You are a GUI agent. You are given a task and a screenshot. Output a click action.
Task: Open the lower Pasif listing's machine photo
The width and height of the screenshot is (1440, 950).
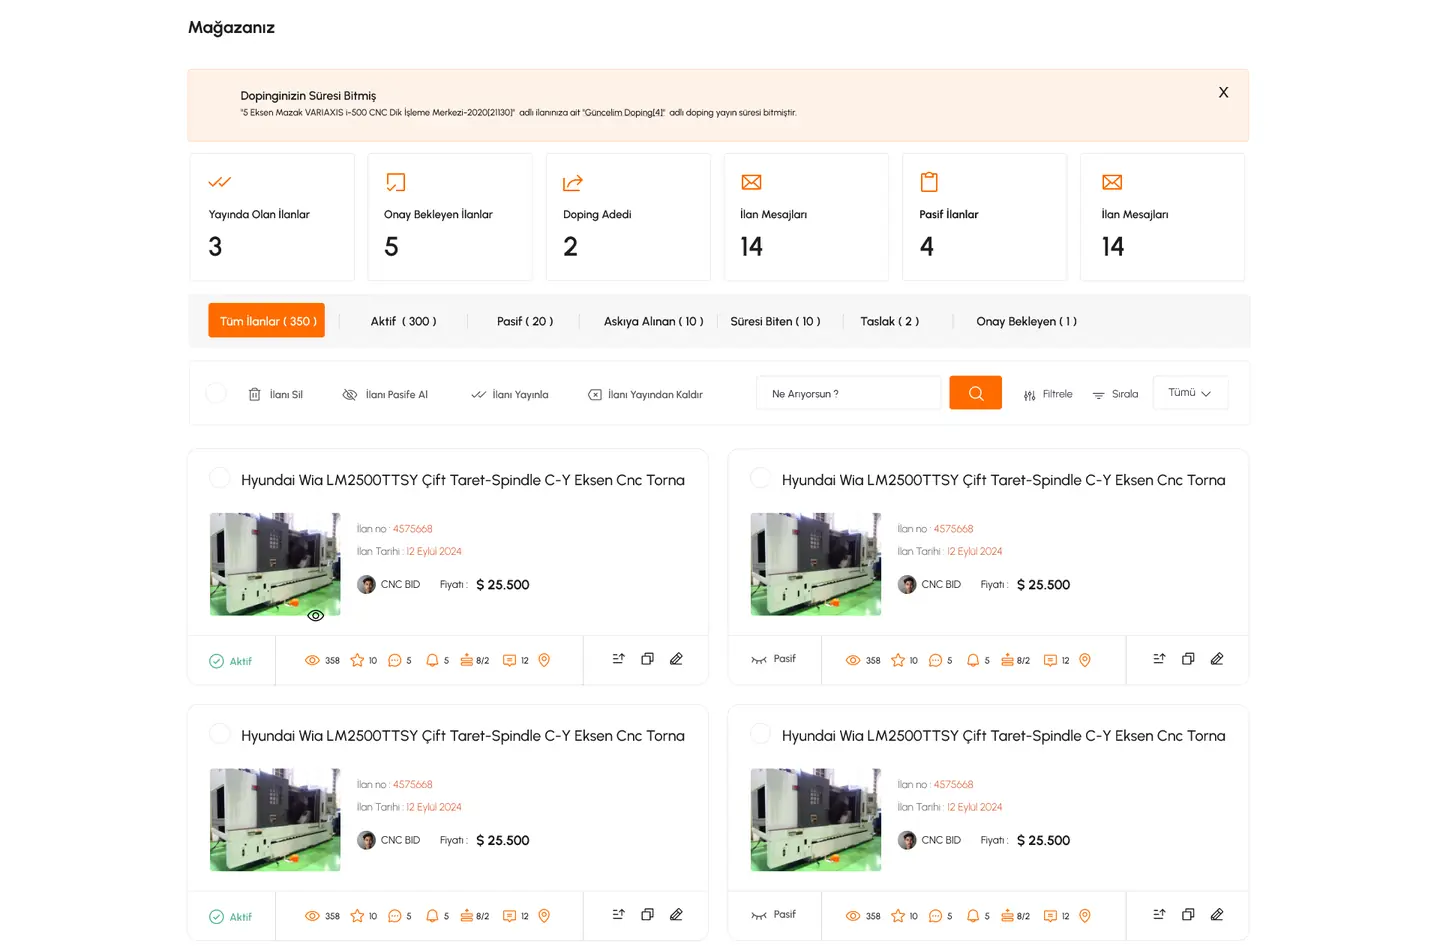(x=816, y=820)
